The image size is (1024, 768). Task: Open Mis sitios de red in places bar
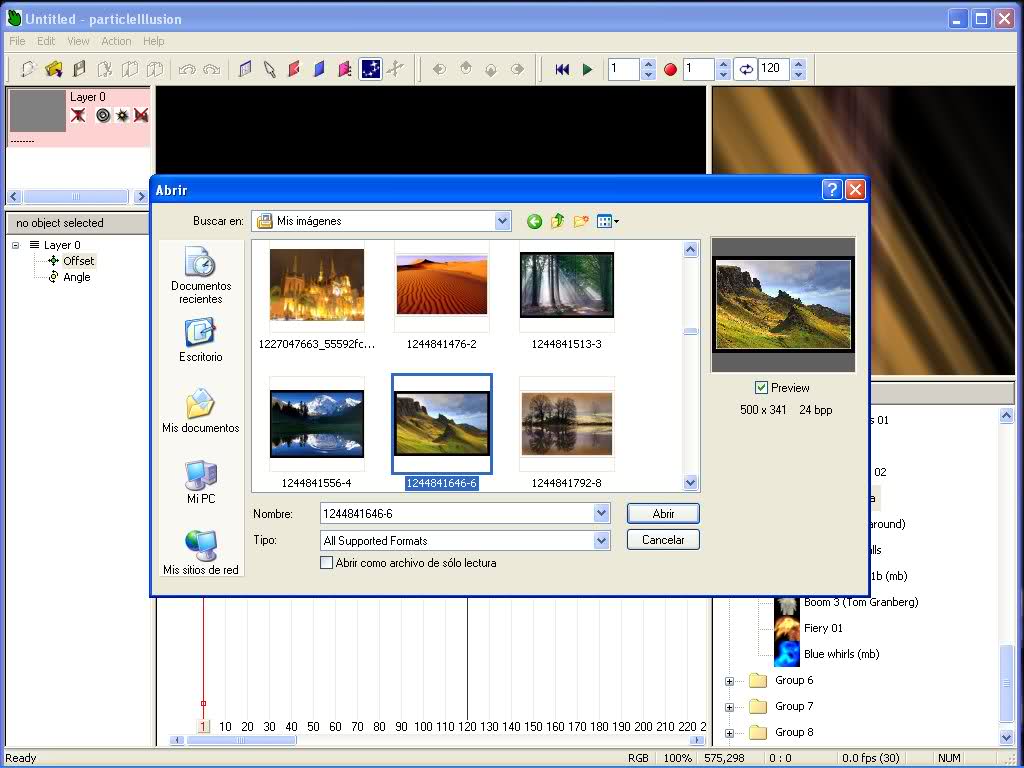coord(200,552)
